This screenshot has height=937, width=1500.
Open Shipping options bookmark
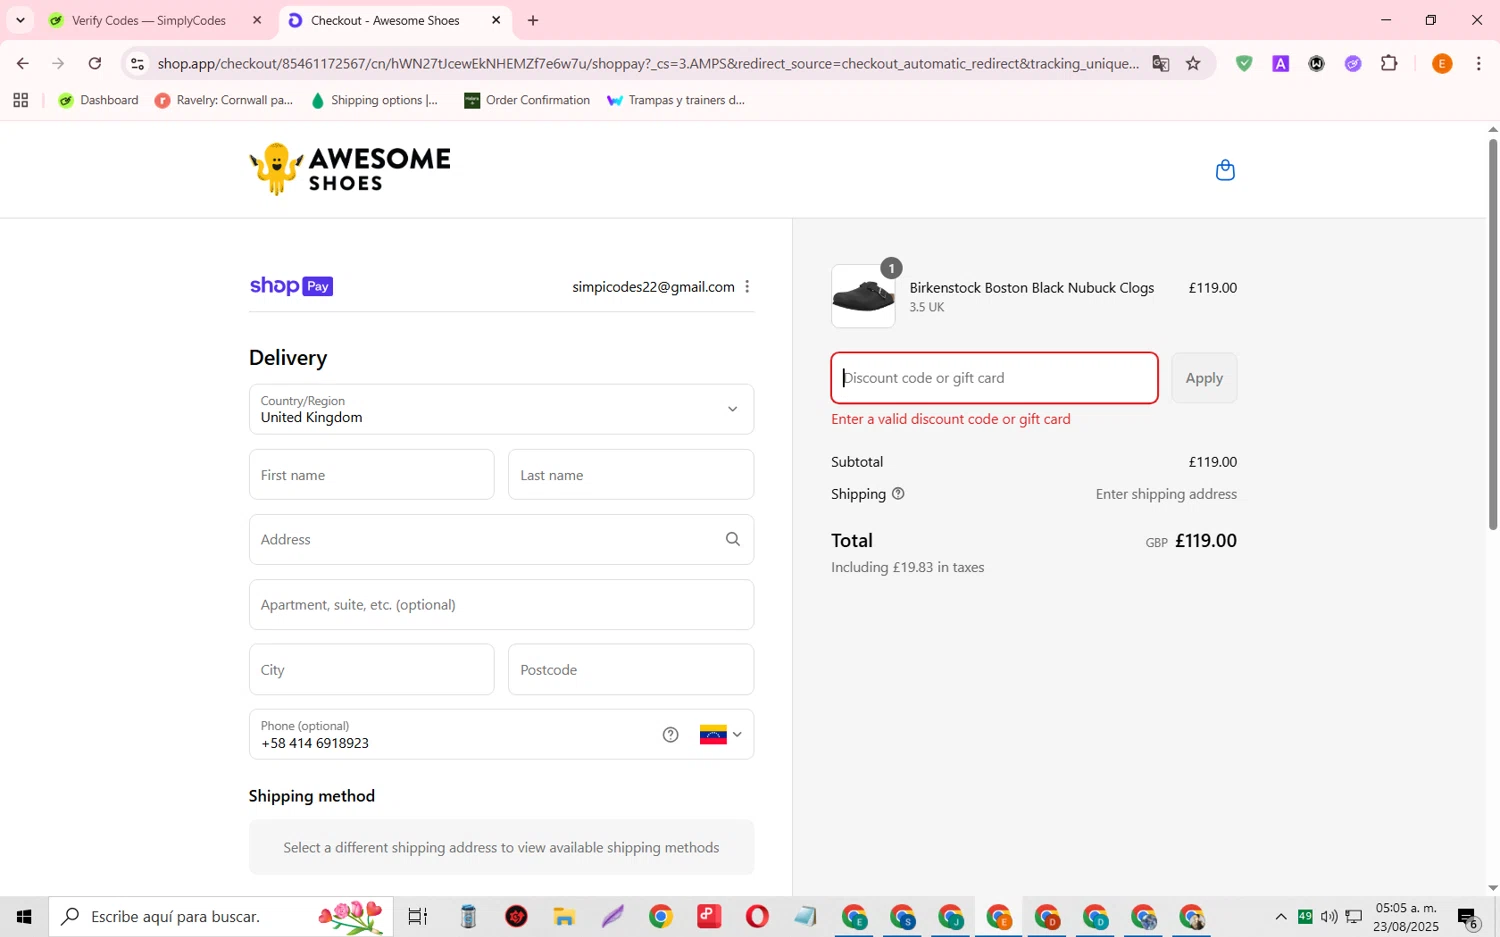click(x=374, y=100)
